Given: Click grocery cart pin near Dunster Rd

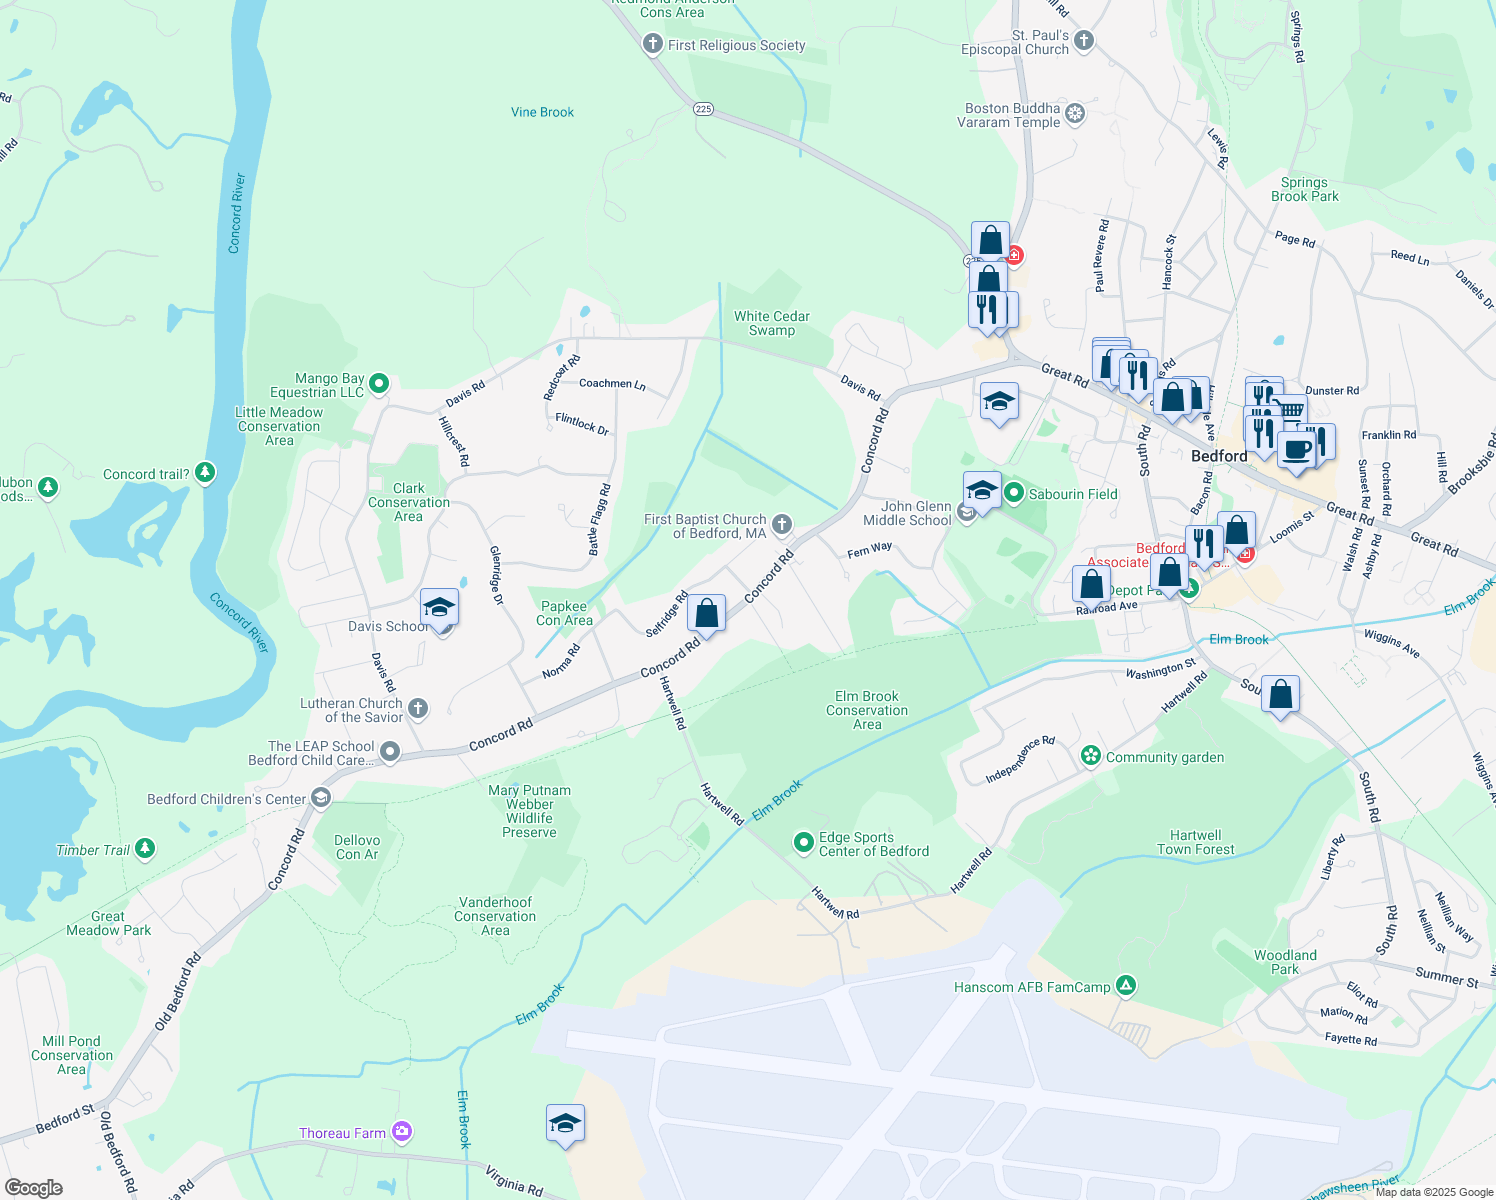Looking at the screenshot, I should (x=1291, y=410).
